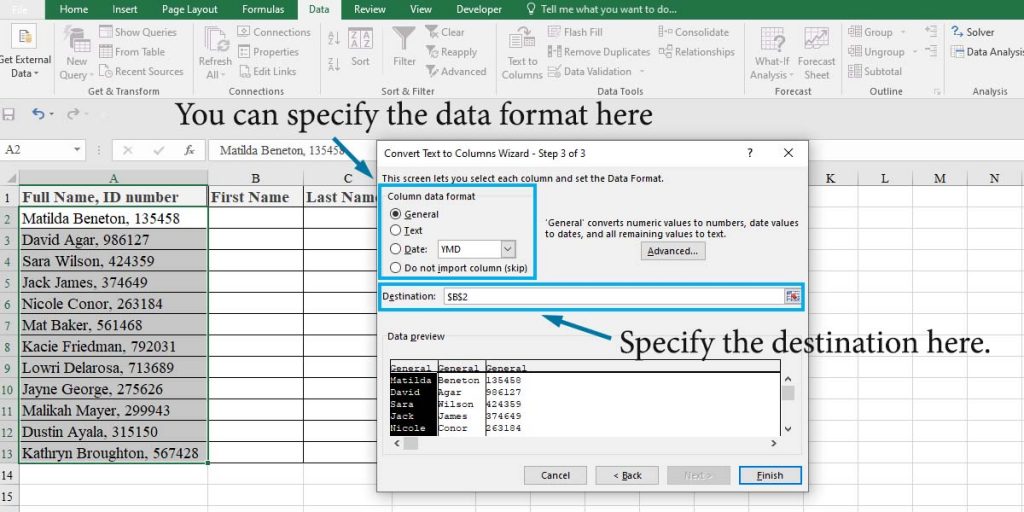Open Group dropdown in Outline
The width and height of the screenshot is (1024, 512).
[x=903, y=33]
